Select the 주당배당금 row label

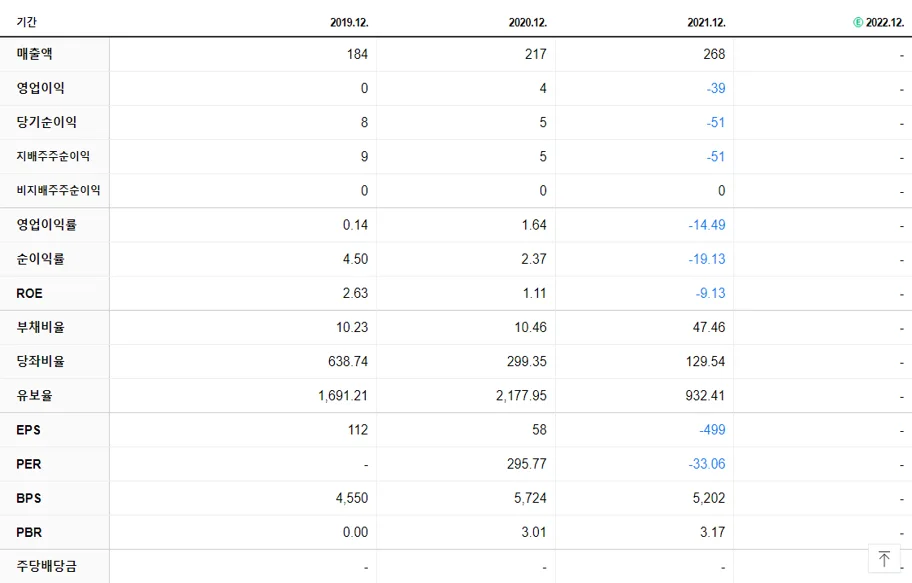coord(47,566)
